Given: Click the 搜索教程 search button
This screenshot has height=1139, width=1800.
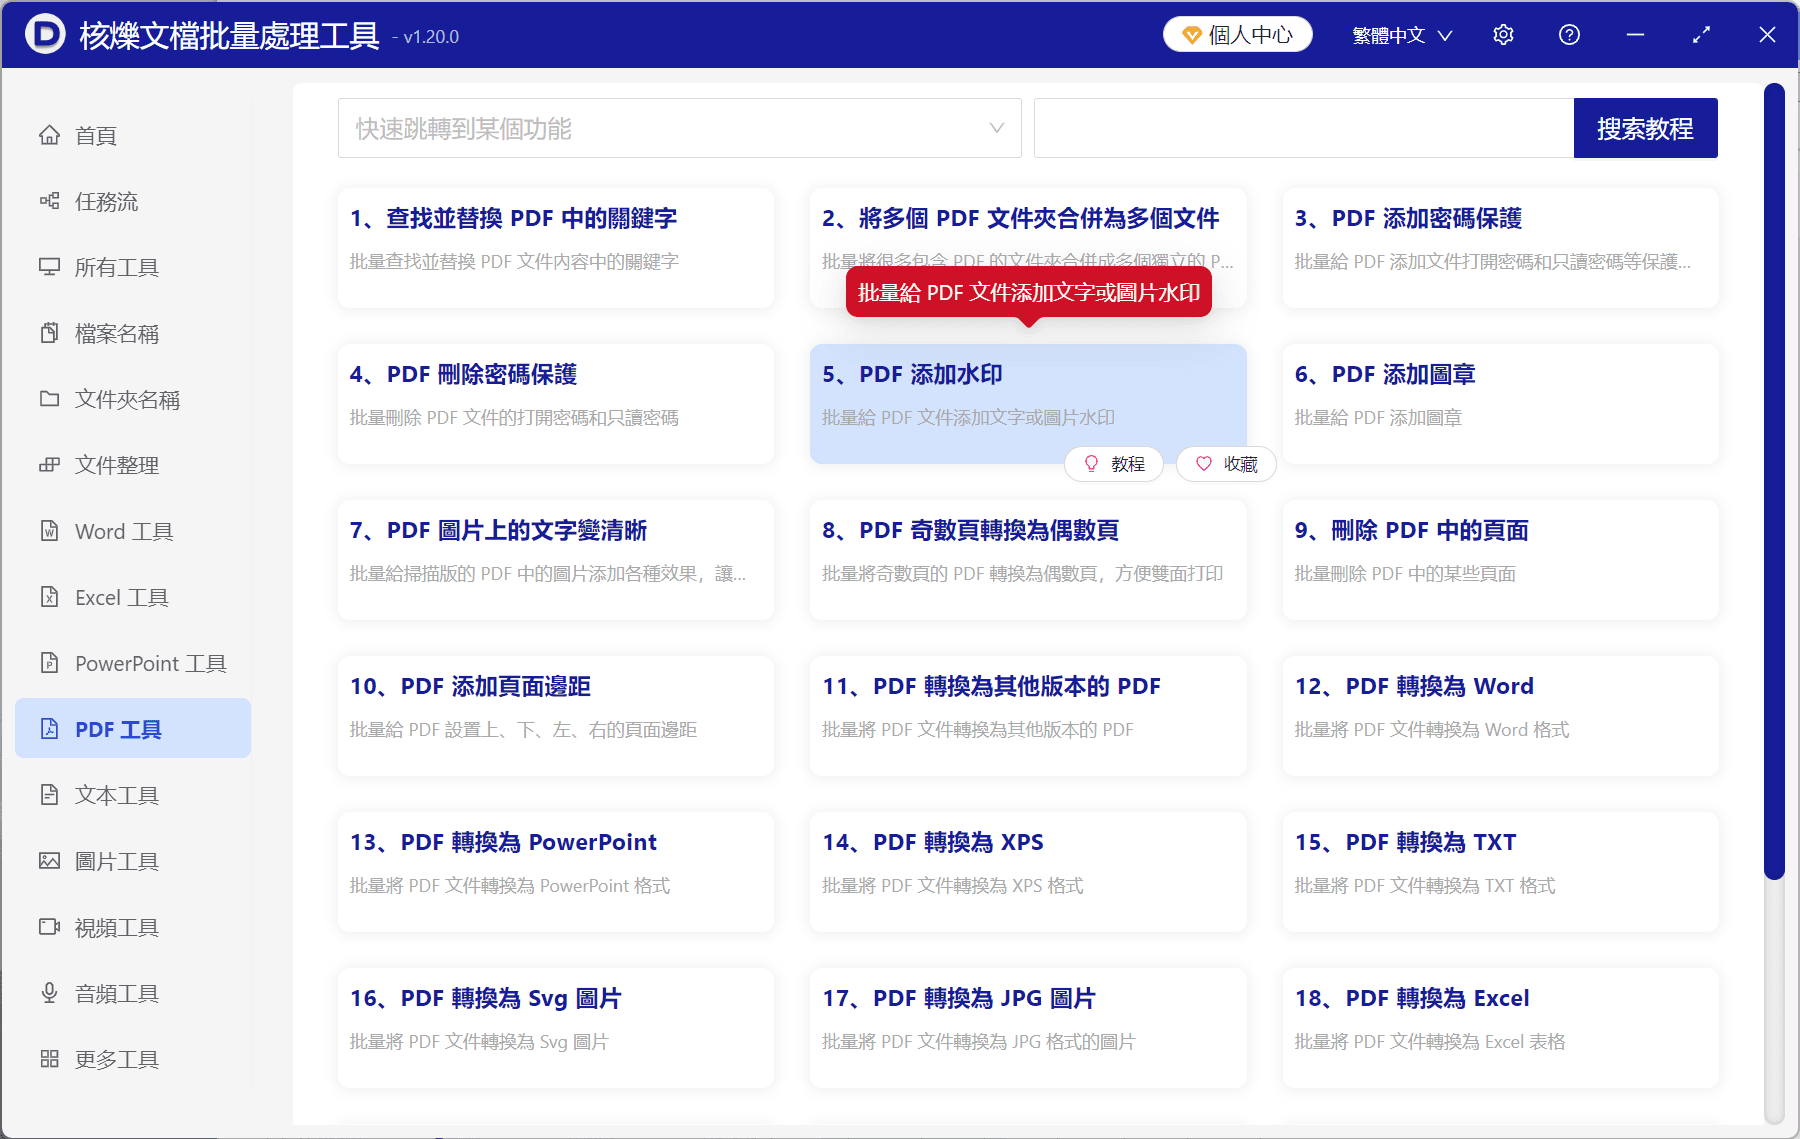Looking at the screenshot, I should pos(1645,128).
